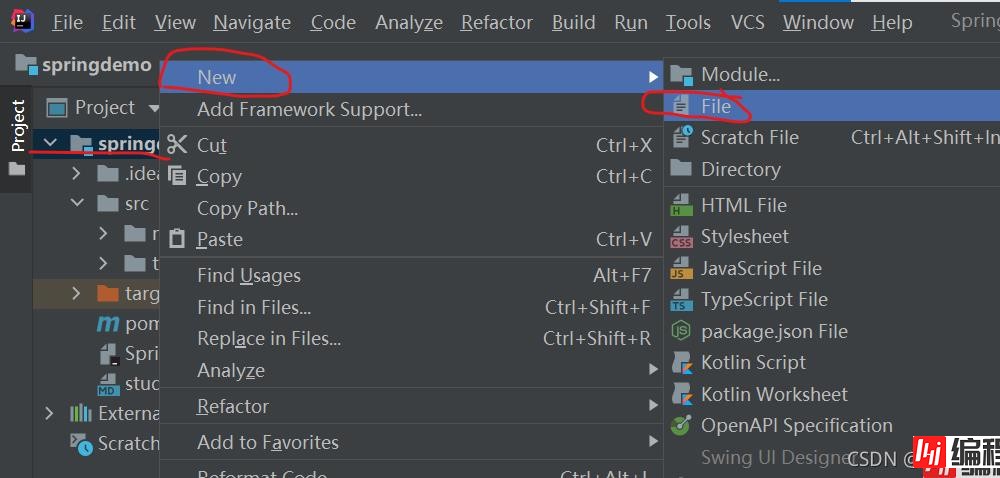Viewport: 1000px width, 478px height.
Task: Click the Stylesheet CSS icon
Action: (x=681, y=237)
